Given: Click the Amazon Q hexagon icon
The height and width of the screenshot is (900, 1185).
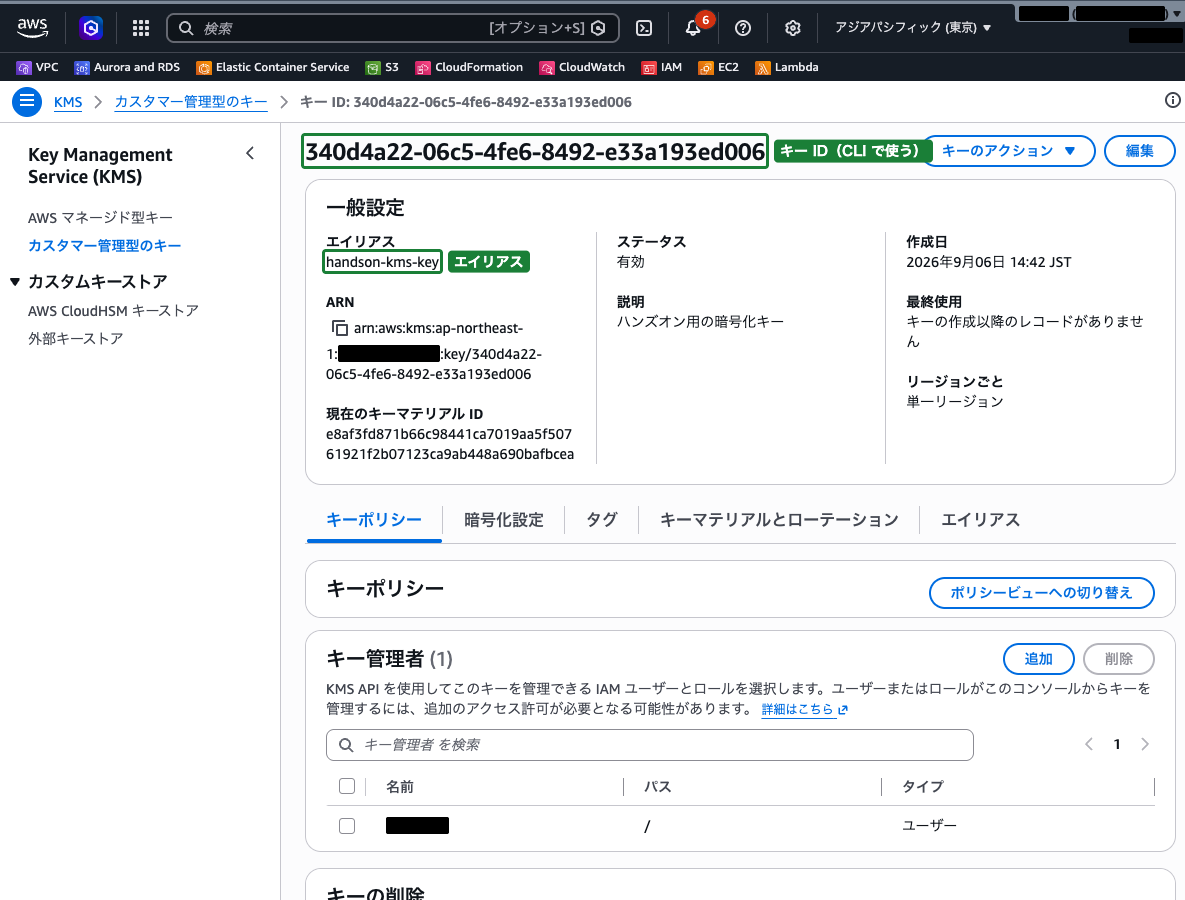Looking at the screenshot, I should [91, 28].
